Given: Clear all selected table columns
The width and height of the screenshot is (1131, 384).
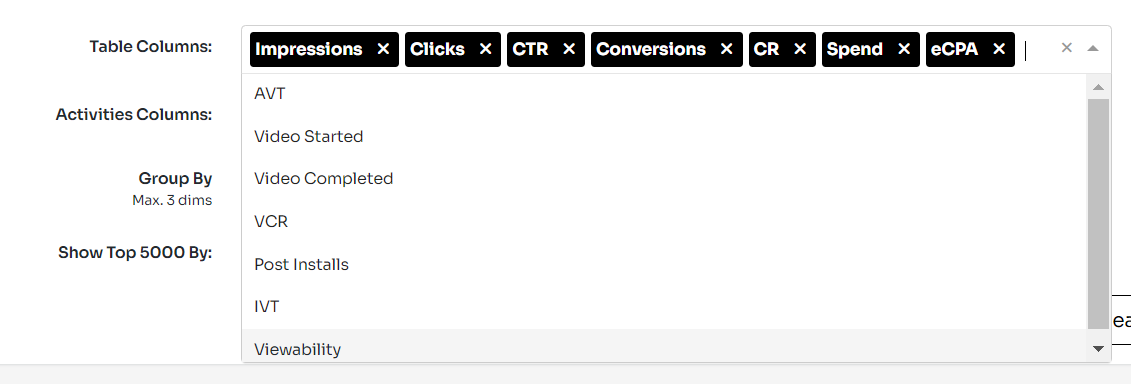Looking at the screenshot, I should tap(1067, 48).
